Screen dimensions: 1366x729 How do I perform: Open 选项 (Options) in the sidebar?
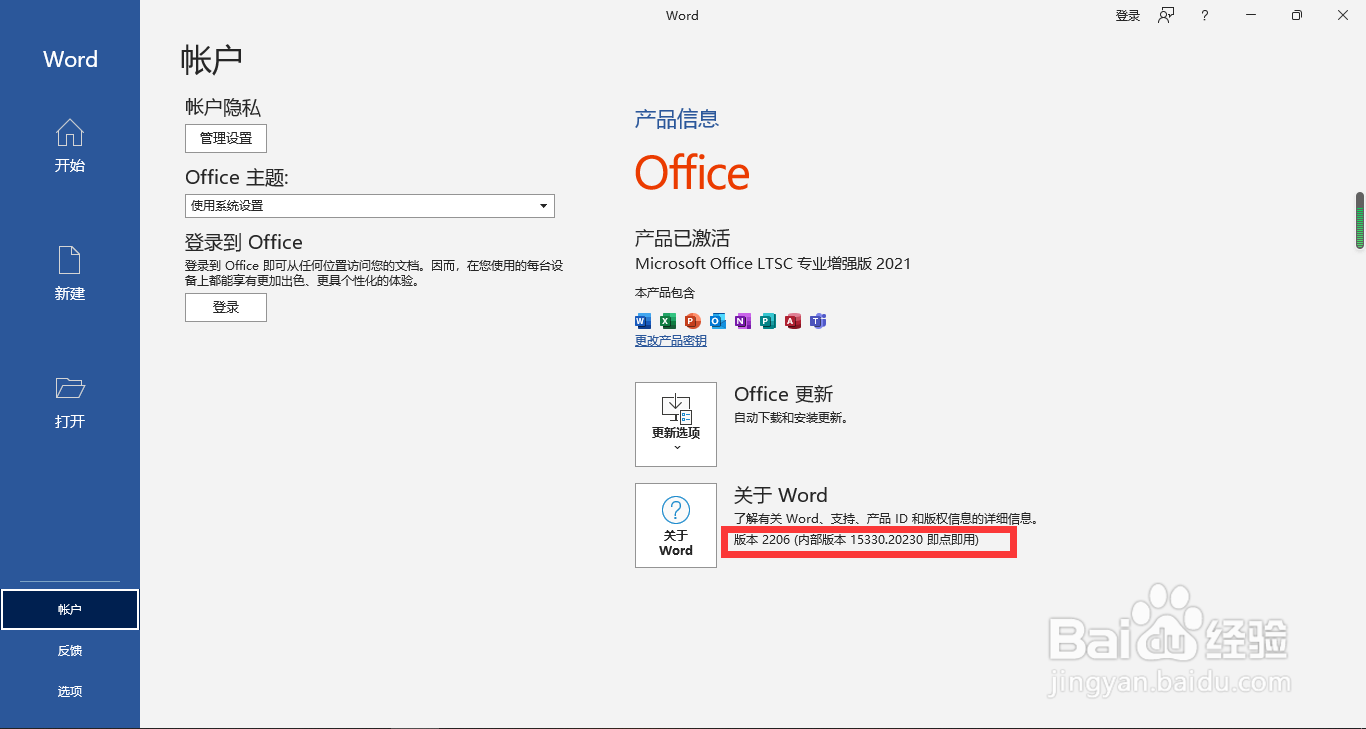tap(70, 692)
